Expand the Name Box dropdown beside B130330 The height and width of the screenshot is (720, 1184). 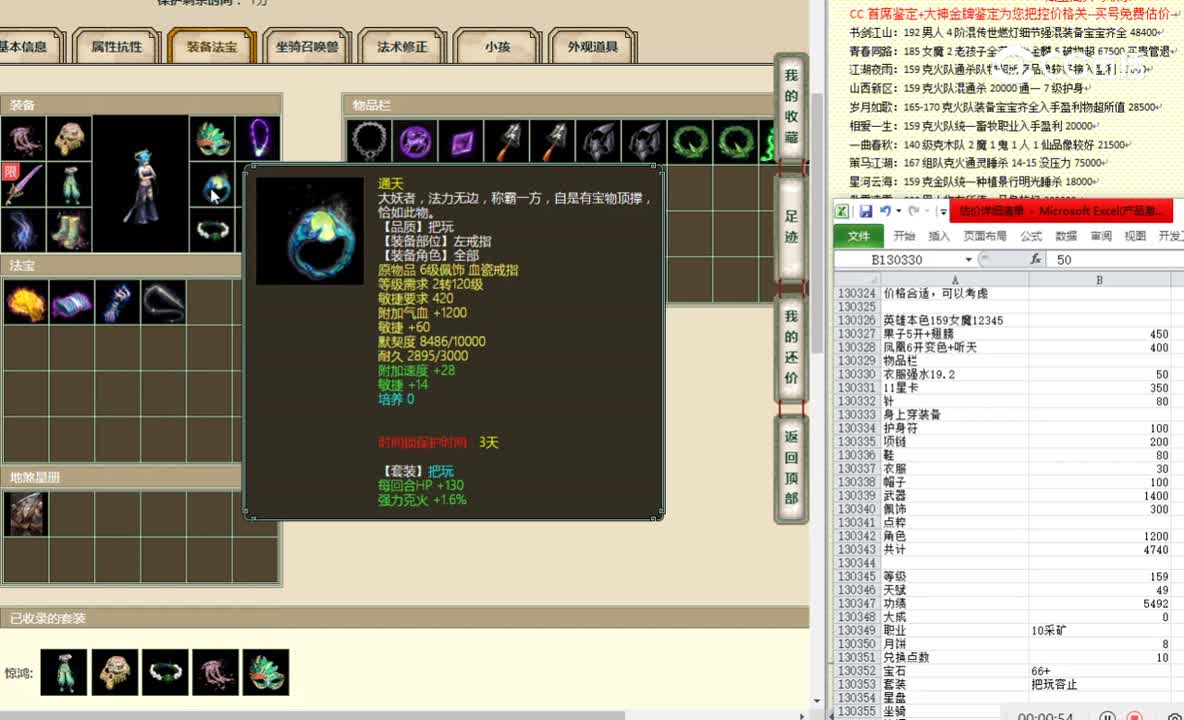[969, 260]
